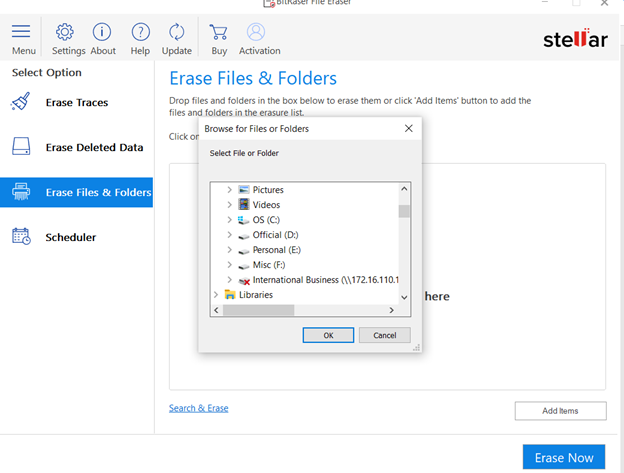Expand the Videos tree node
Viewport: 624px width, 473px height.
tap(229, 204)
